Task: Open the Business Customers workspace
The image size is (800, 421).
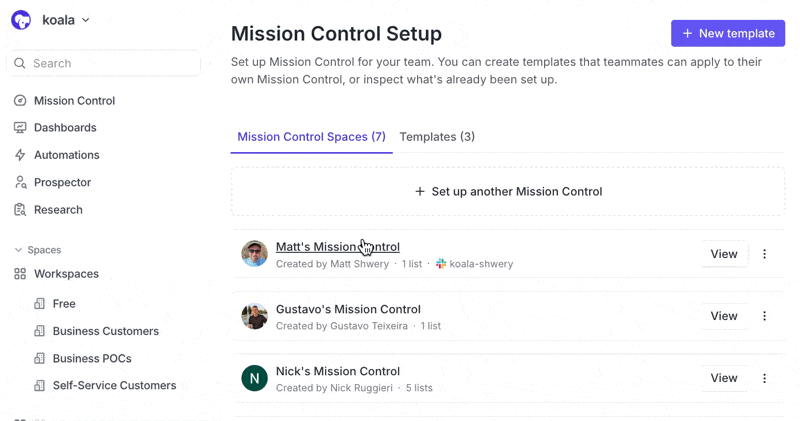Action: 105,331
